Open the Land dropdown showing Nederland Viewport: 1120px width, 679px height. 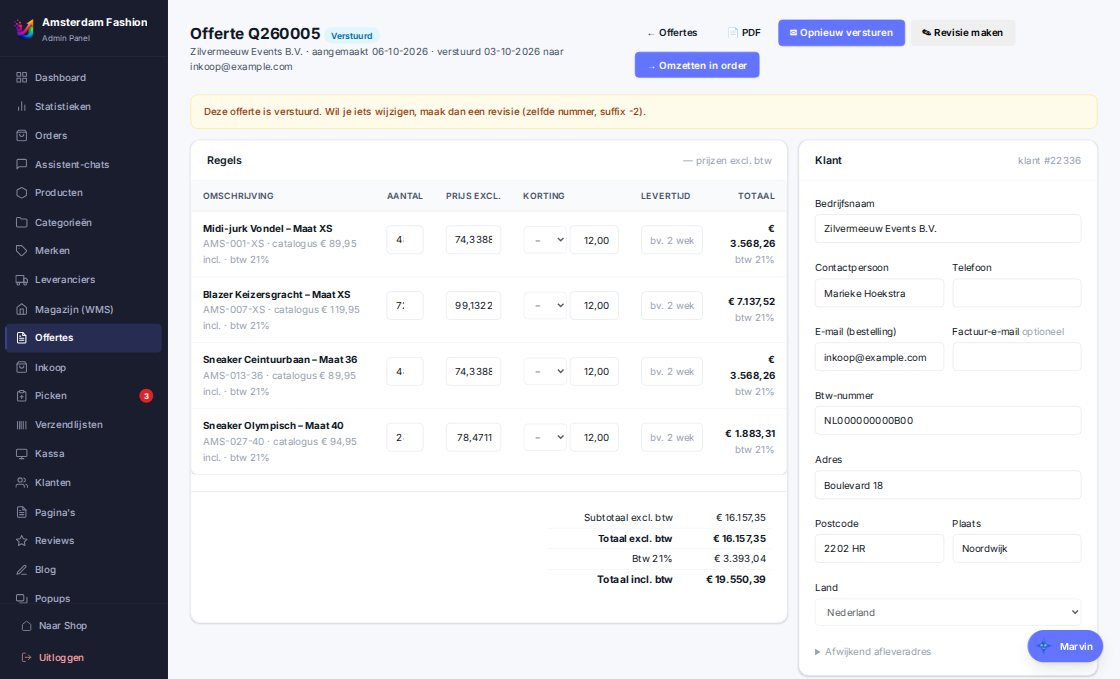tap(948, 613)
